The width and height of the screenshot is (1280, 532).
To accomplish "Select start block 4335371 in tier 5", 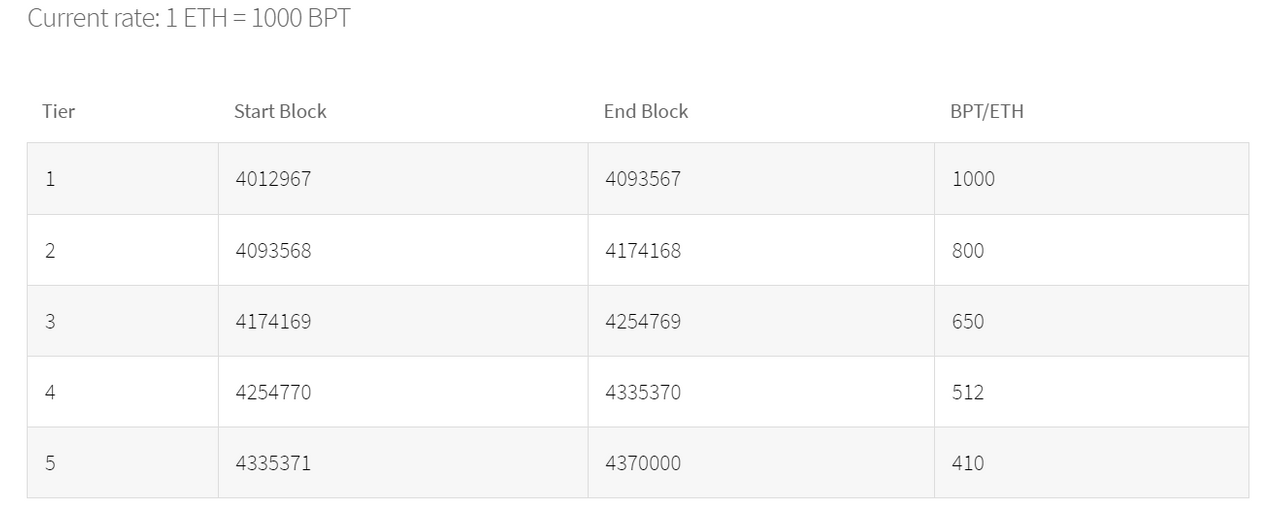I will point(403,463).
